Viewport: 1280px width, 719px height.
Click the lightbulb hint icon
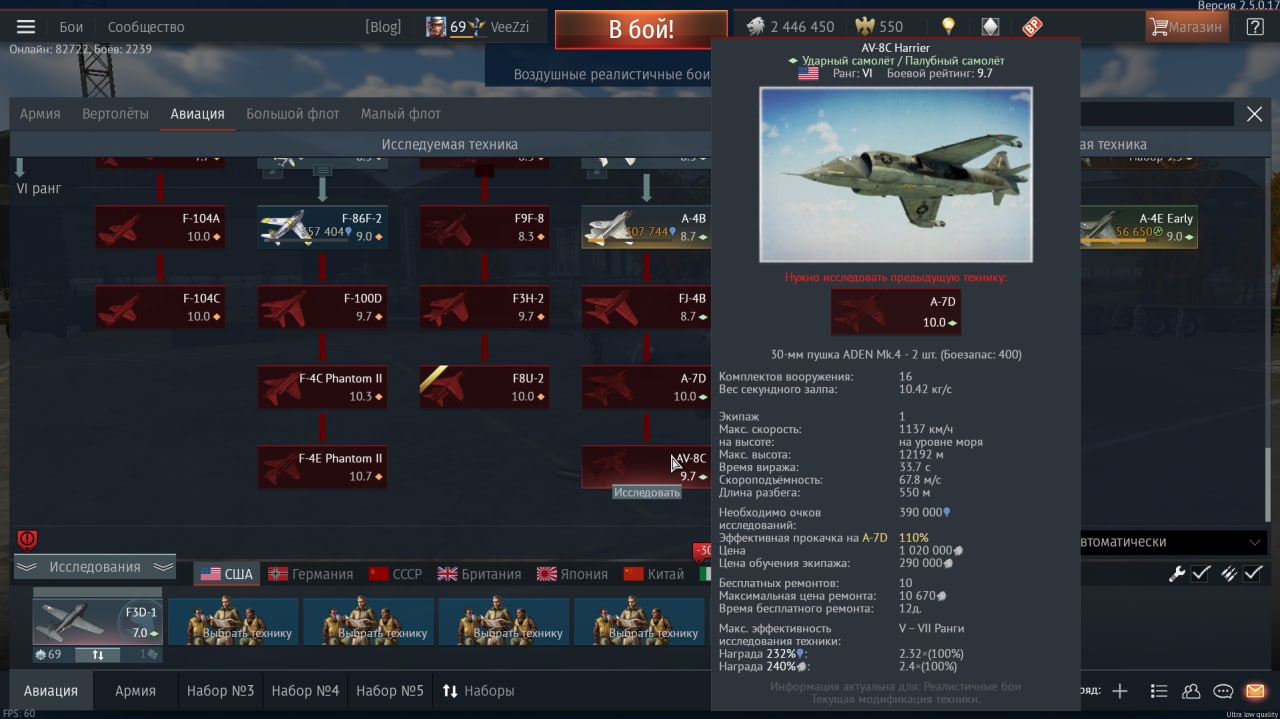point(948,27)
